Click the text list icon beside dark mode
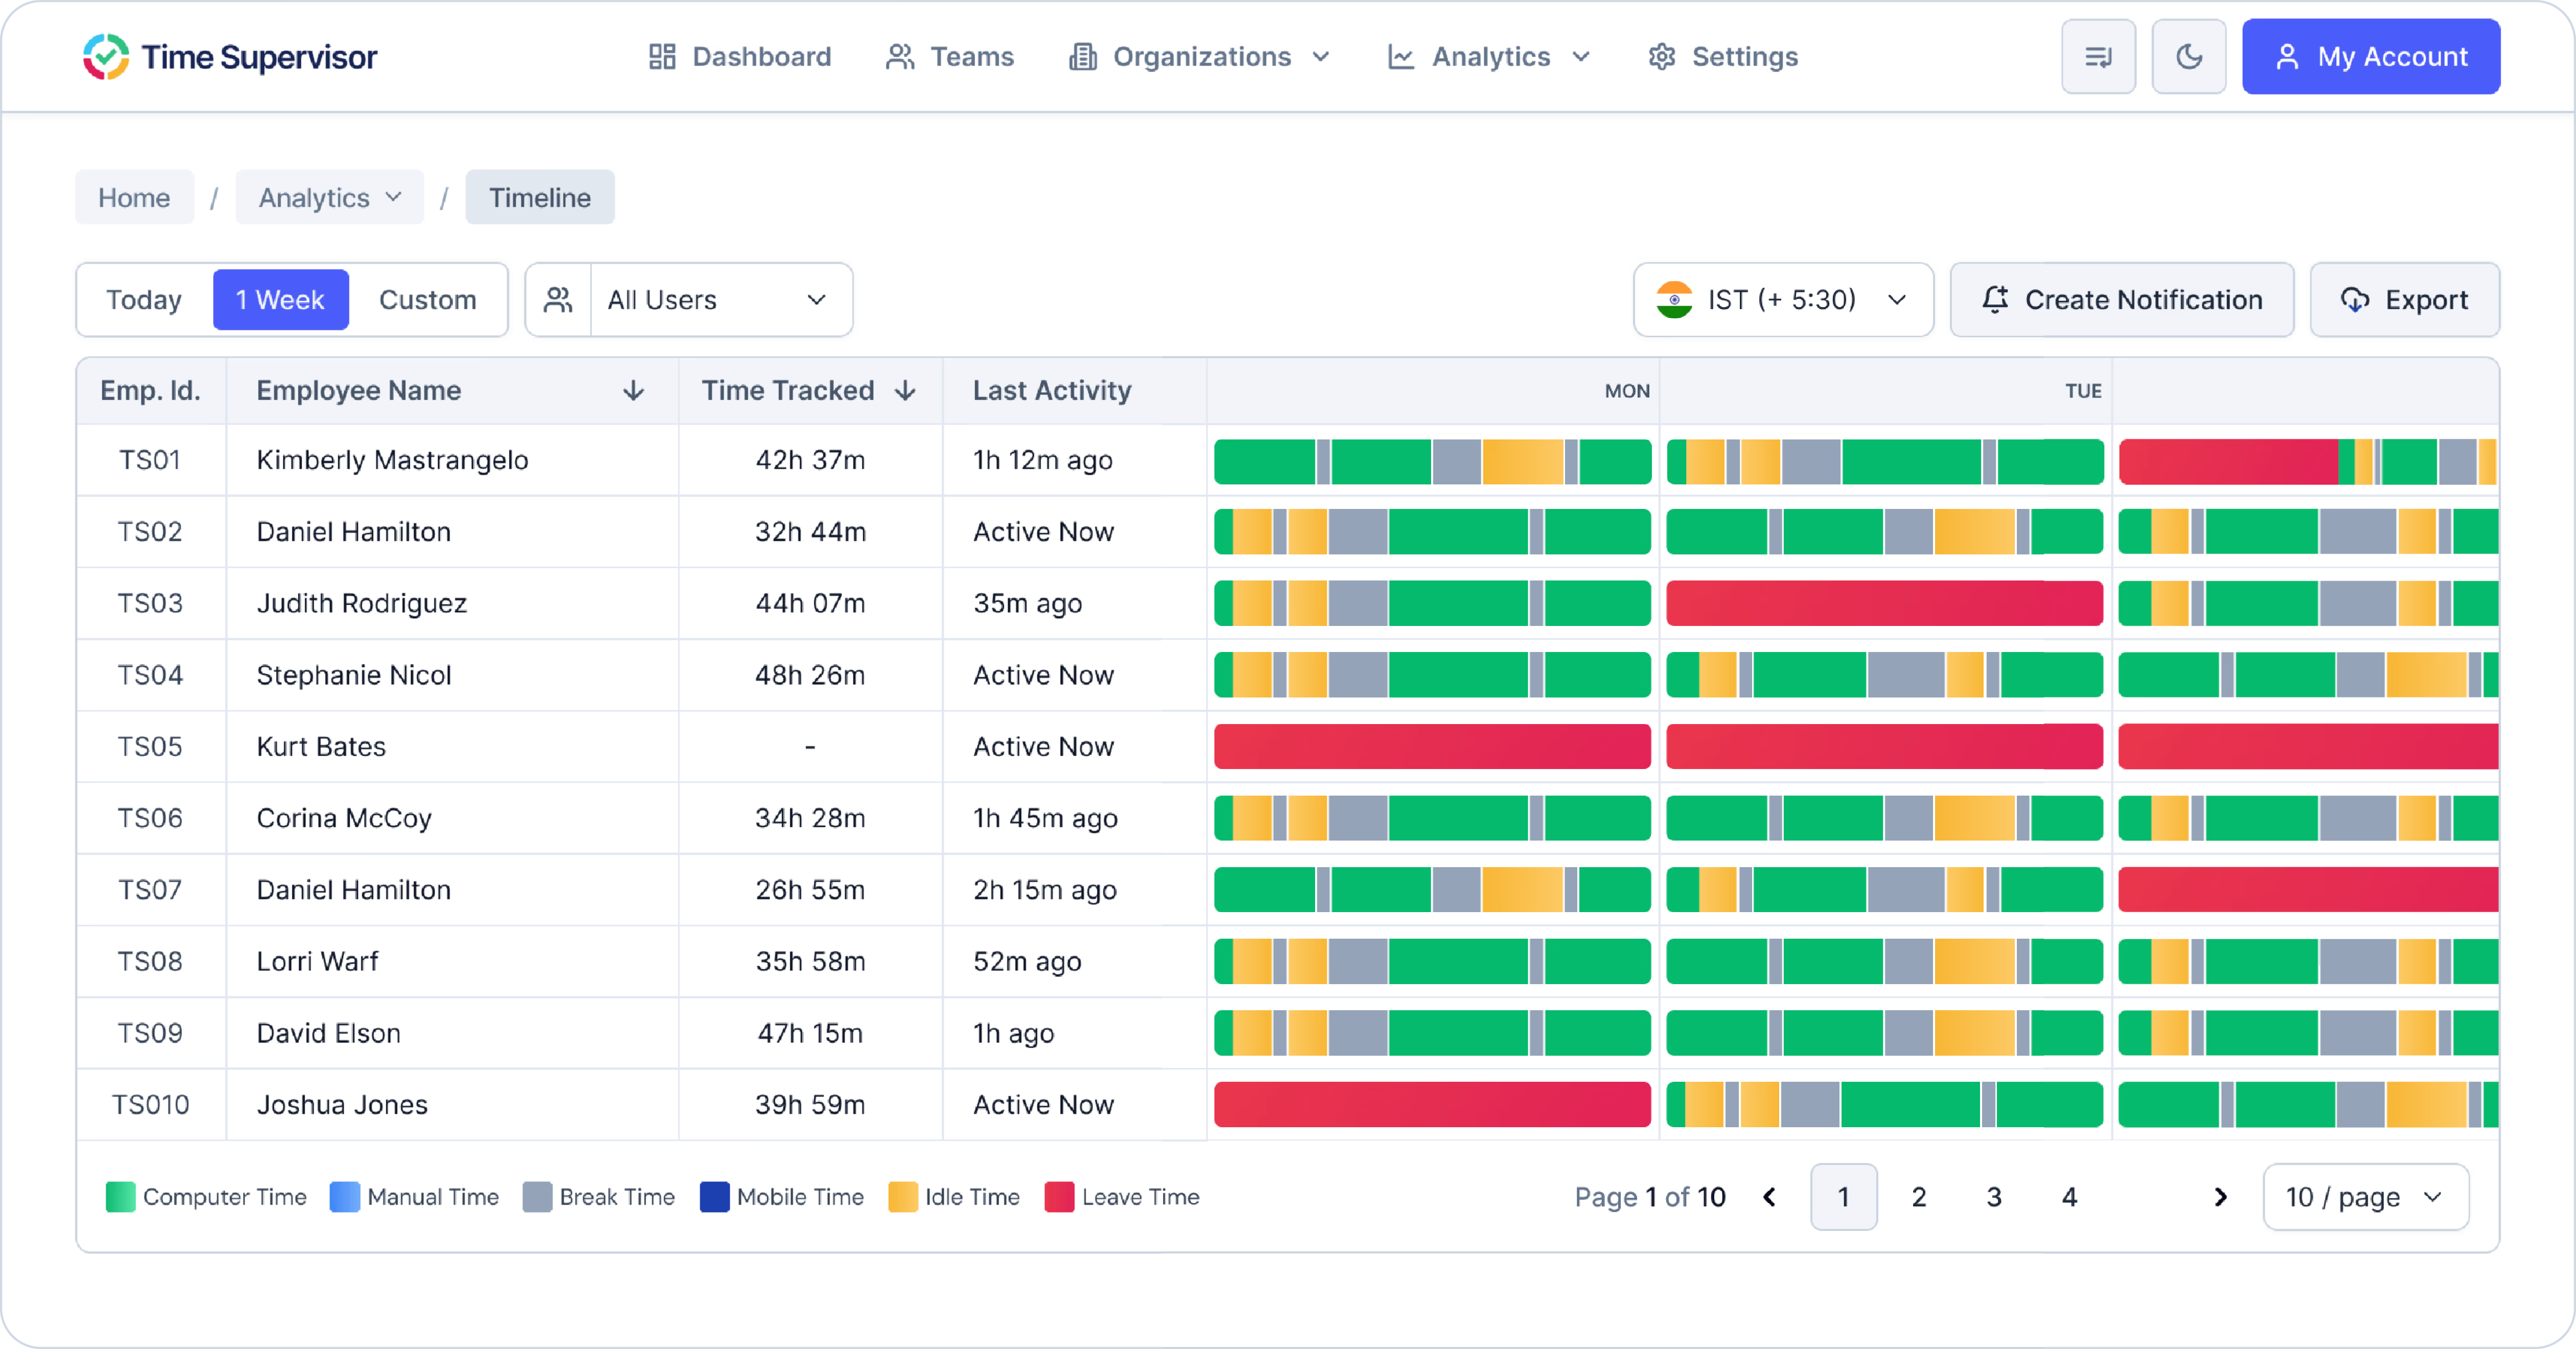Viewport: 2576px width, 1349px height. coord(2098,57)
